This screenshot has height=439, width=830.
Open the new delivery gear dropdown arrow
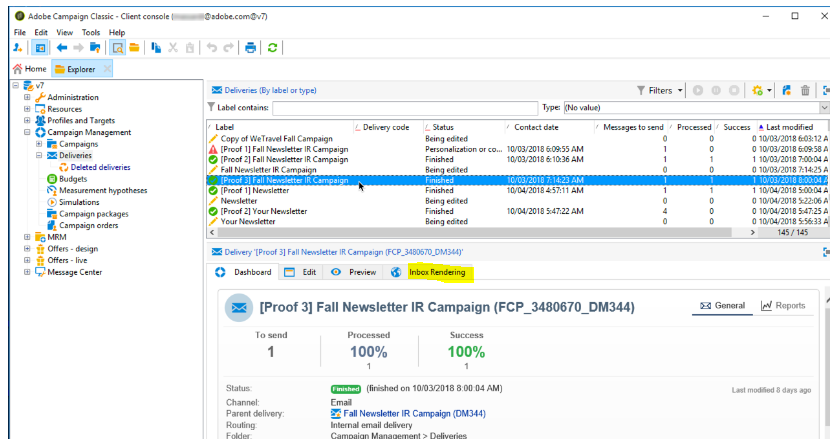click(x=771, y=90)
